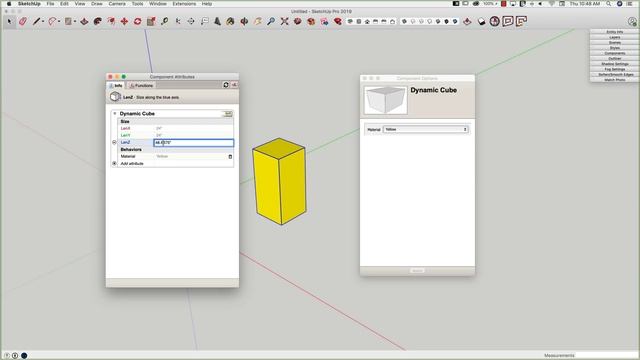Expand the Outliner tray panel
Screen dimensions: 640x360
point(614,58)
